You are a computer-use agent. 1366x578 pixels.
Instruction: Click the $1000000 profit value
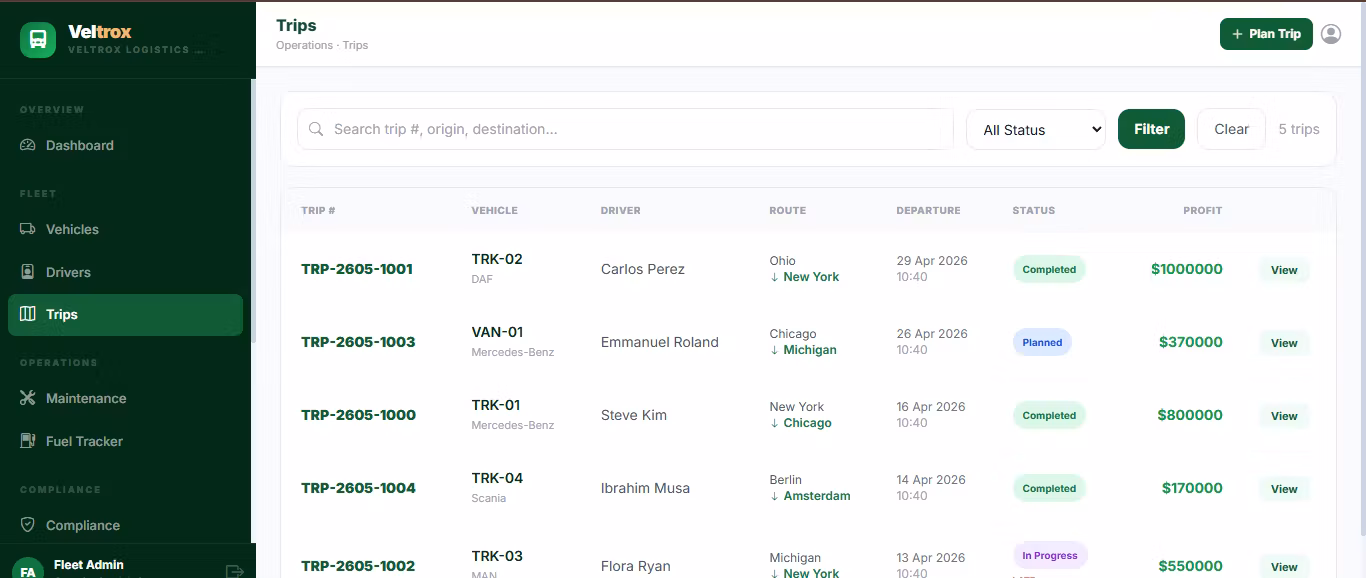click(1187, 269)
